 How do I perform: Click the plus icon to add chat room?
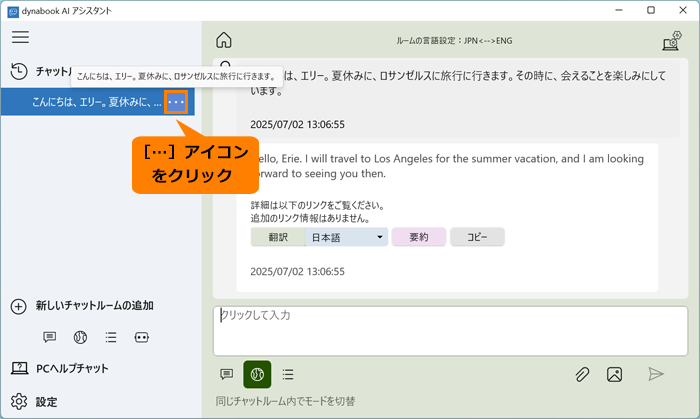tap(18, 306)
